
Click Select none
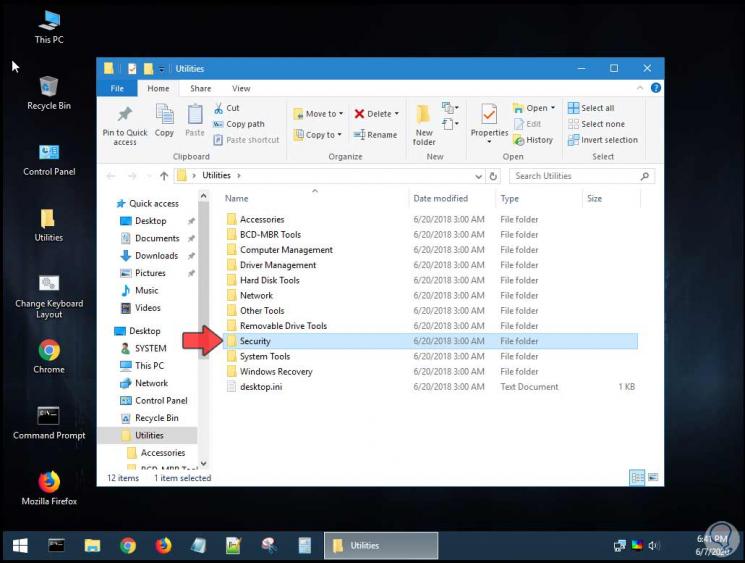[596, 124]
